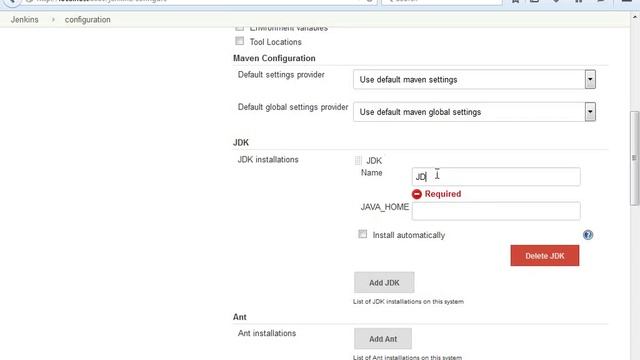This screenshot has height=360, width=640.
Task: Focus the JDK Name input field
Action: [496, 177]
